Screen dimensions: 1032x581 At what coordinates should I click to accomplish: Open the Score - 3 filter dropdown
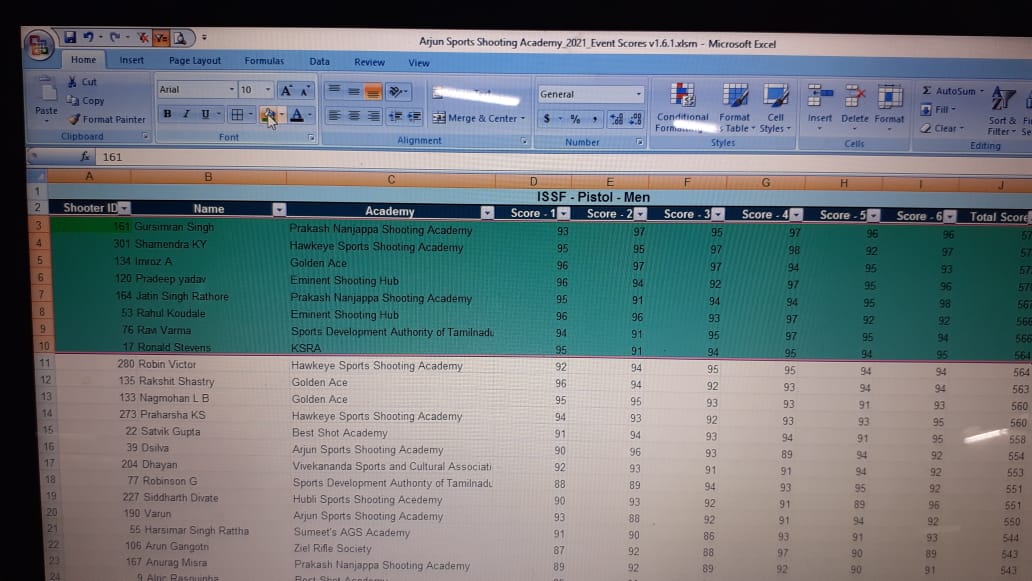[x=717, y=215]
